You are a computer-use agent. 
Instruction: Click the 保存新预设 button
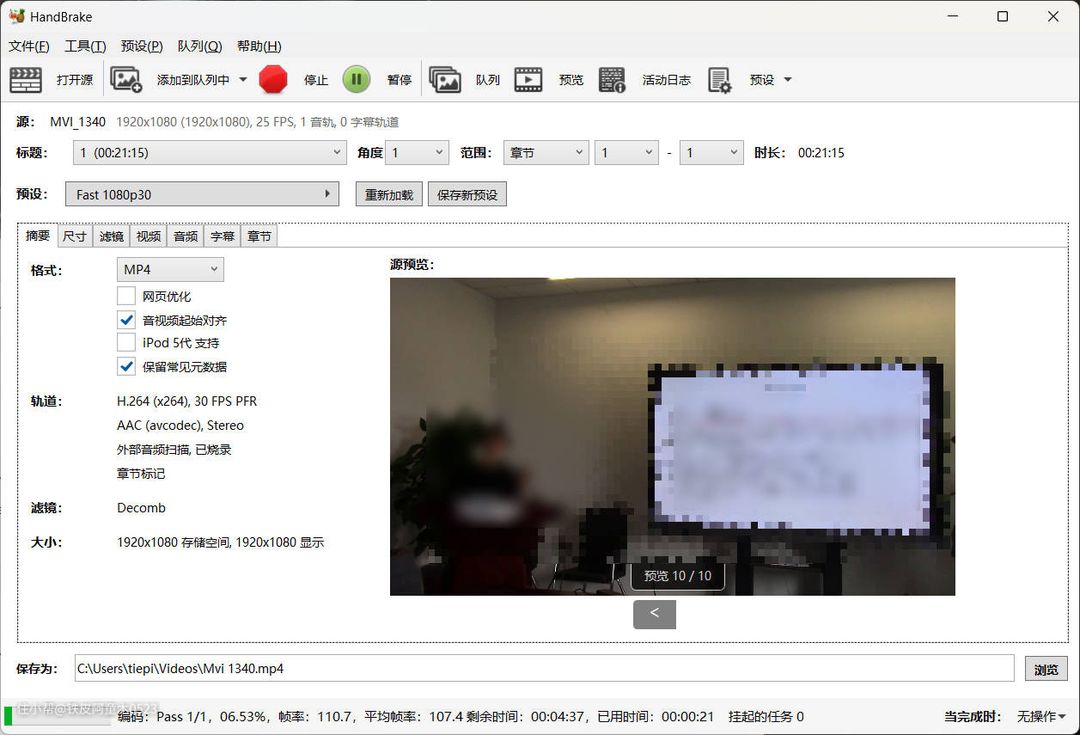[x=467, y=194]
